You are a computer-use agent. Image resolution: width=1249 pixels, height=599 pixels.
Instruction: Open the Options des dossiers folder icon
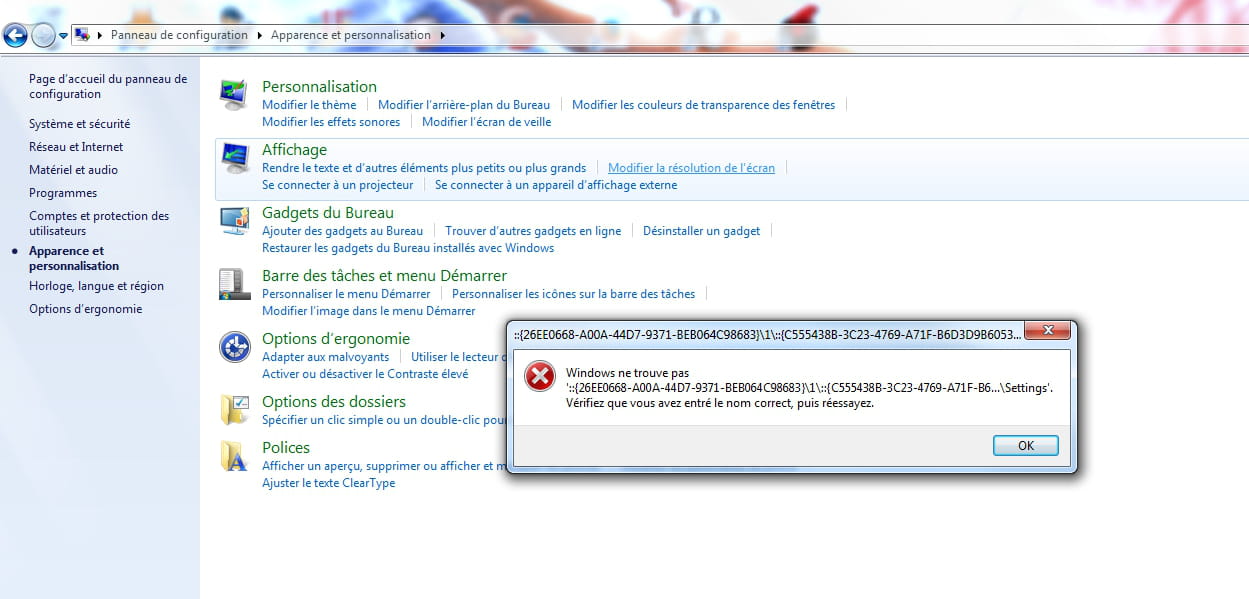234,410
